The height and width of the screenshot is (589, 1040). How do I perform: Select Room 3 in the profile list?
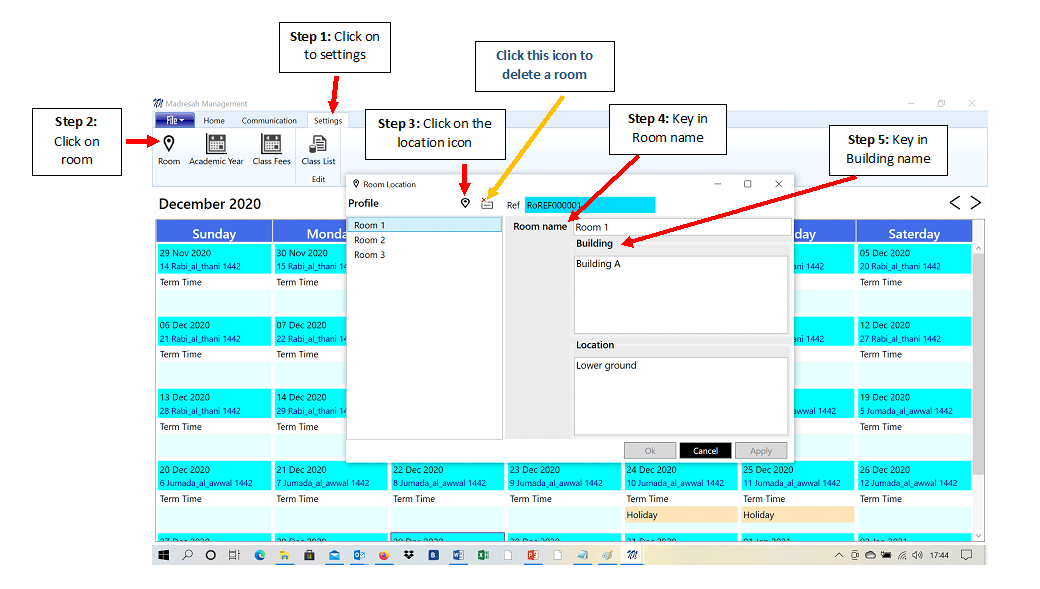(368, 255)
